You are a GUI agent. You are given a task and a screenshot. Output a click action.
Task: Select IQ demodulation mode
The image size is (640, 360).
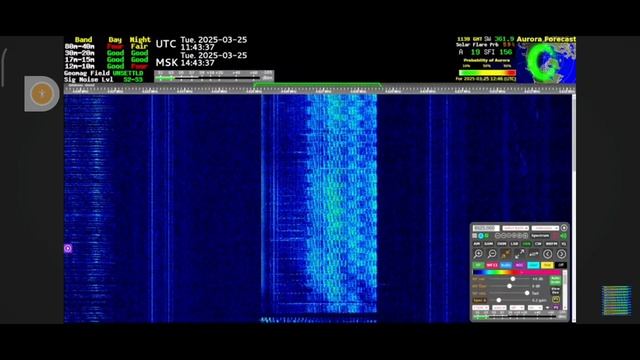564,244
